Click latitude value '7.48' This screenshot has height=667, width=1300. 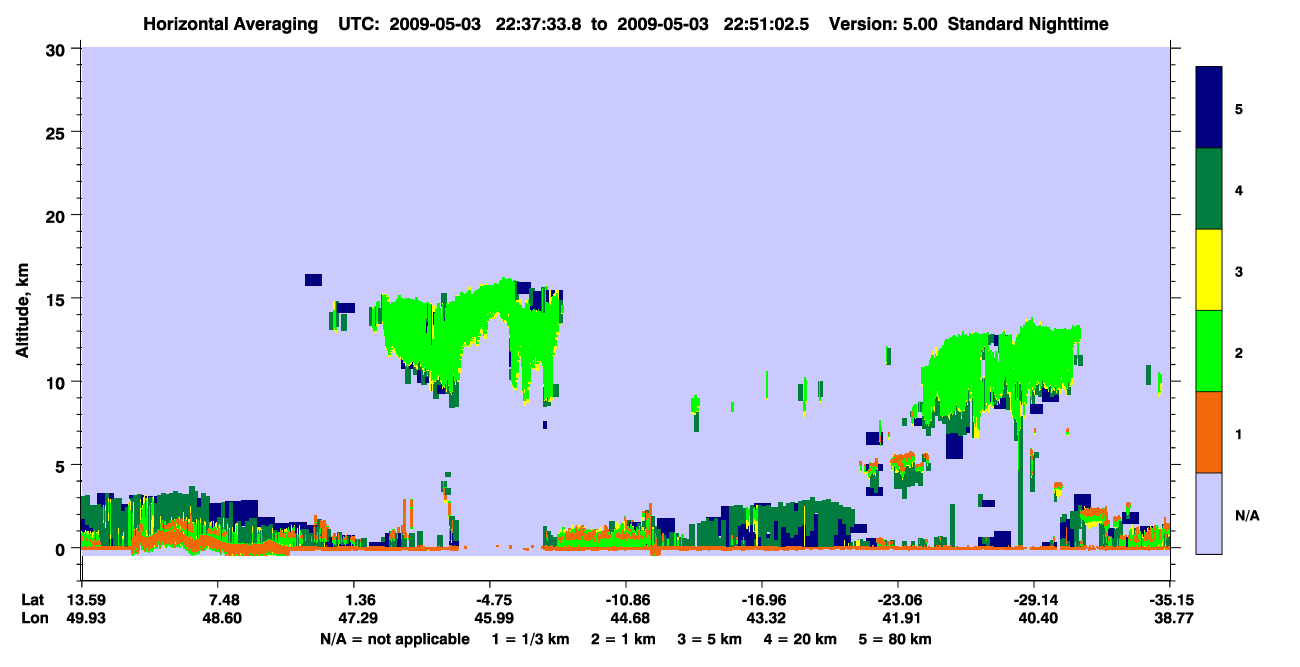pyautogui.click(x=223, y=600)
